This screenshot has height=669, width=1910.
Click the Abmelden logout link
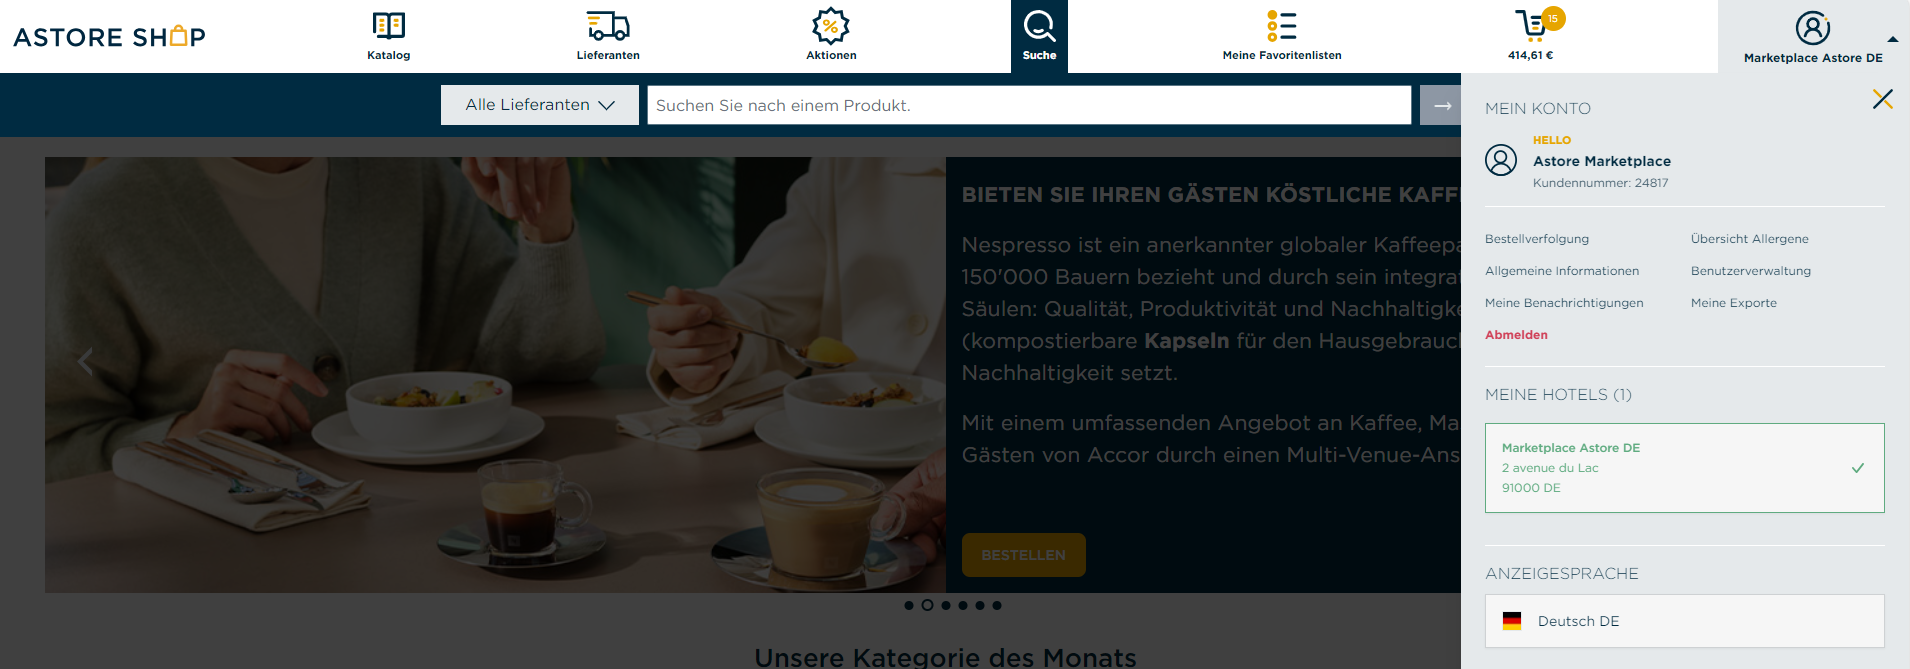[1516, 335]
